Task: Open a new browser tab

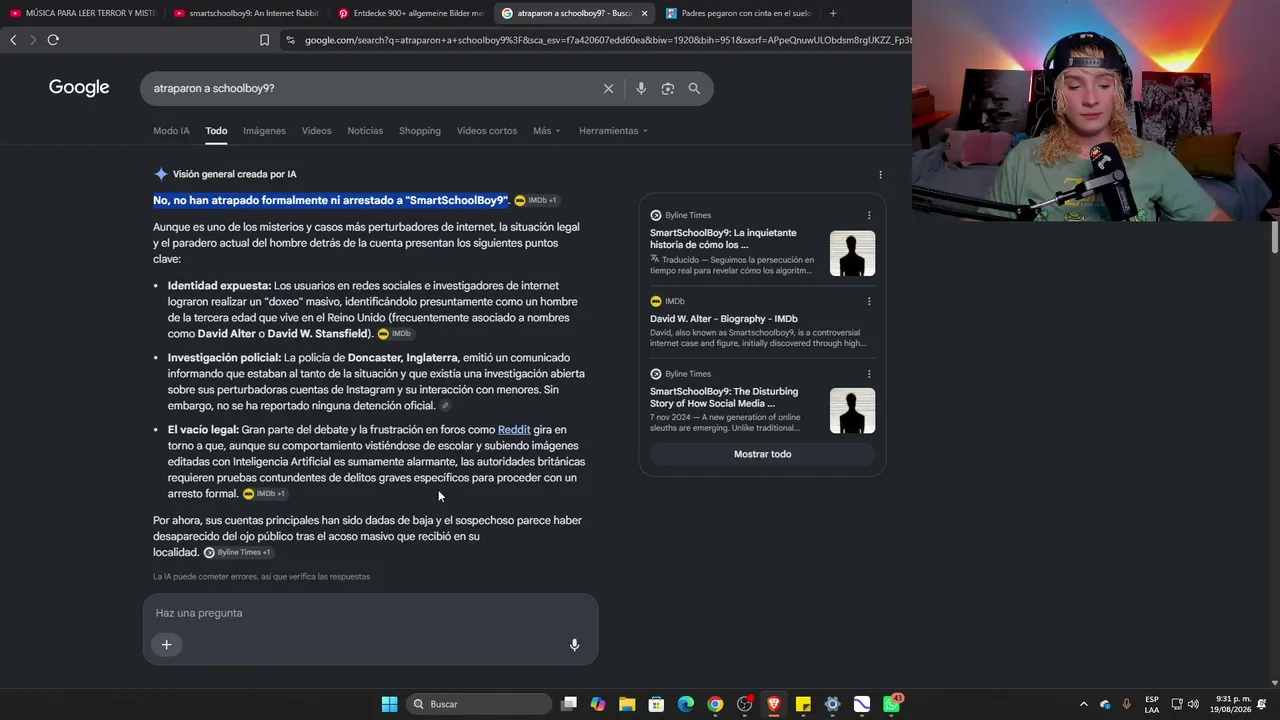Action: [x=833, y=13]
